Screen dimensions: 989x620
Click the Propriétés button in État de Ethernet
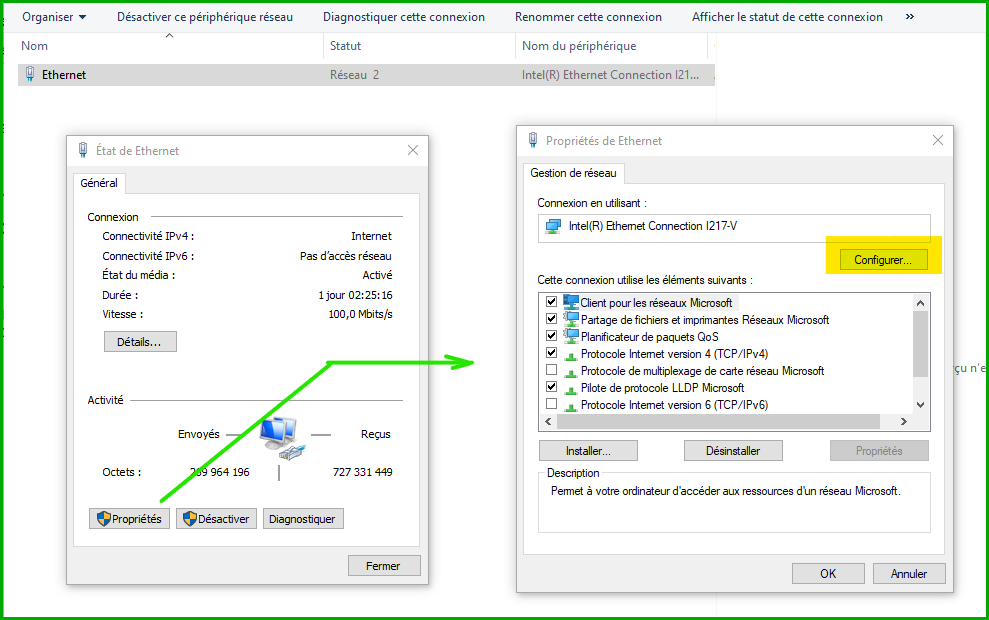129,519
